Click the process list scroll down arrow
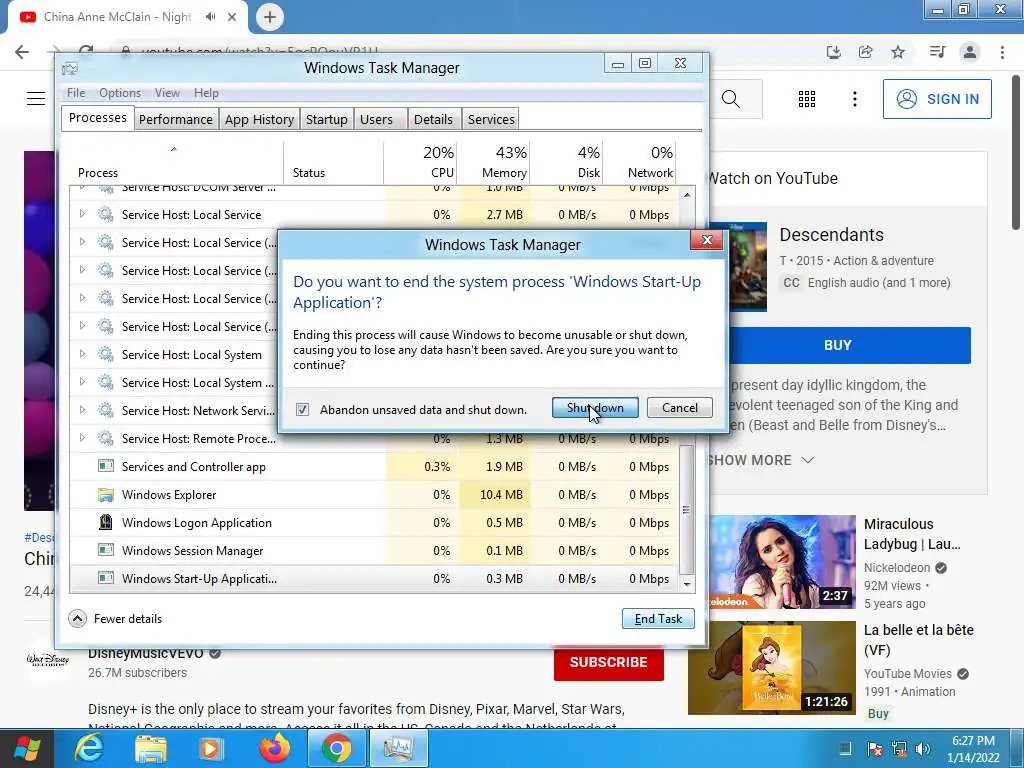 687,584
